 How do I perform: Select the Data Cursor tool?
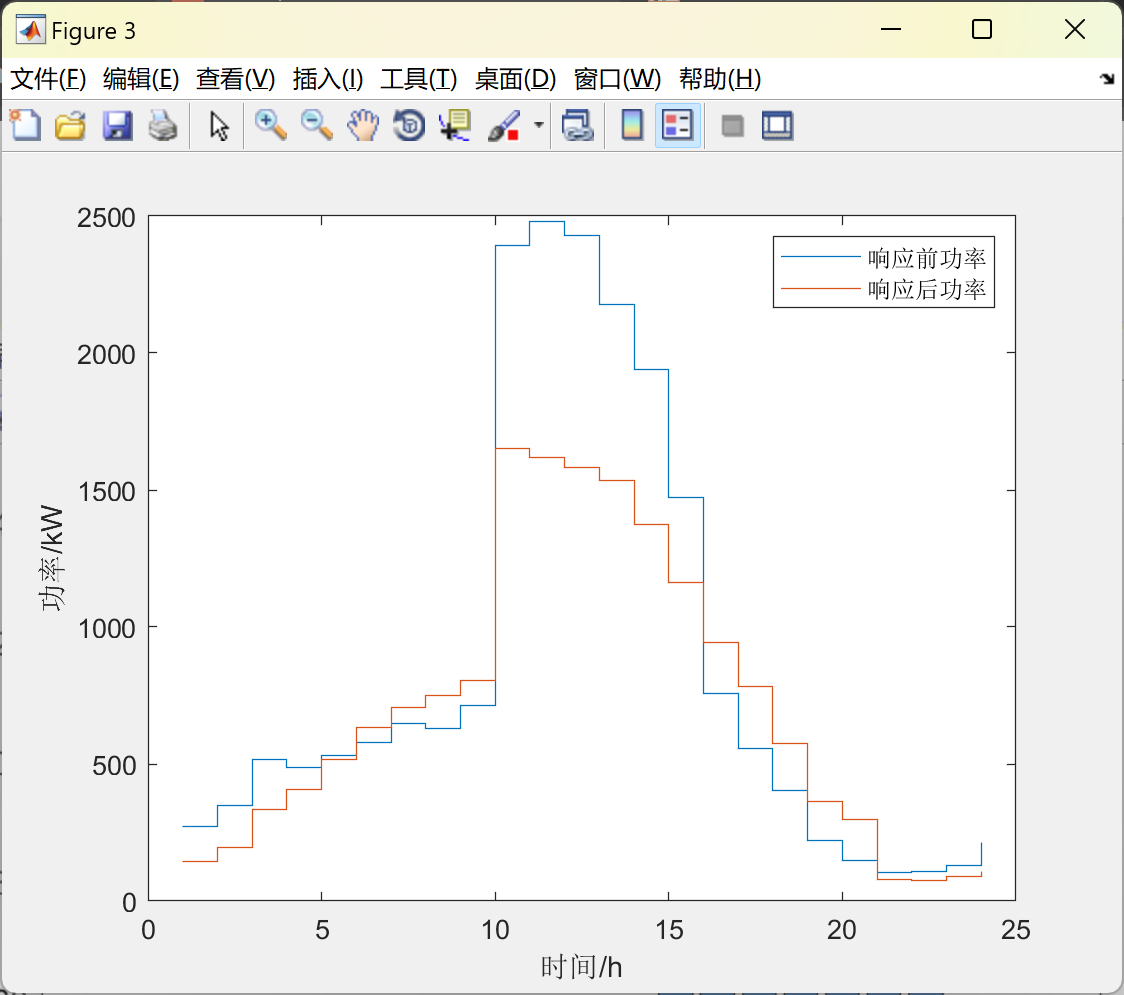coord(455,125)
